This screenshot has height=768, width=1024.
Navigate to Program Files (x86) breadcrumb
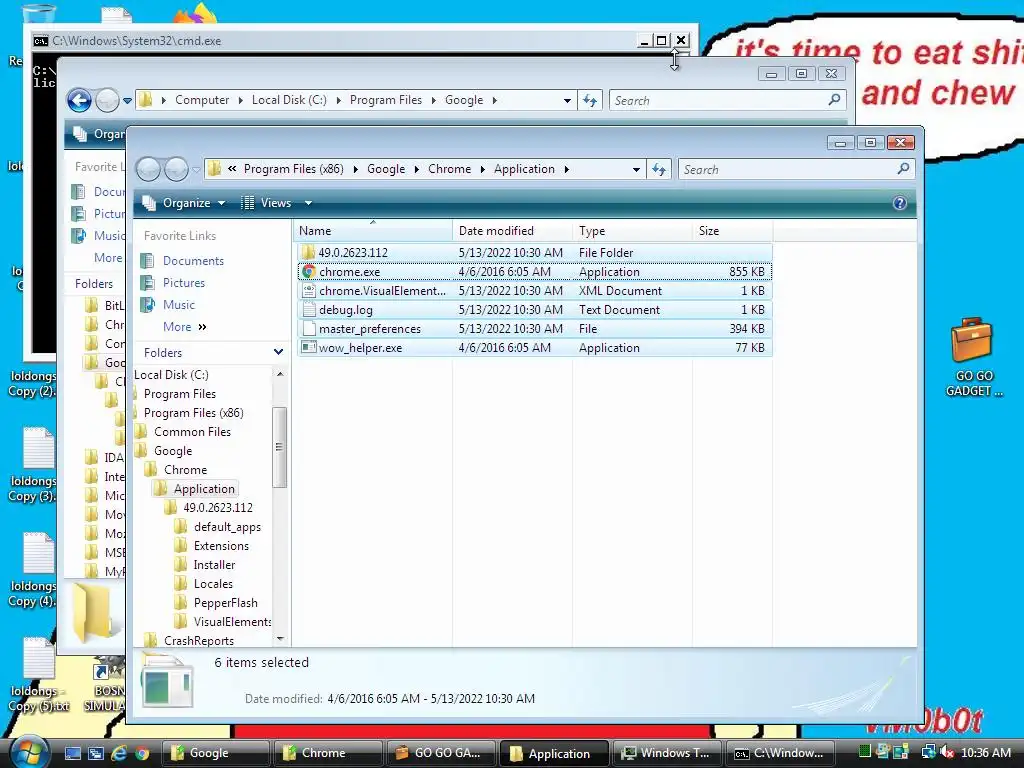pyautogui.click(x=294, y=169)
